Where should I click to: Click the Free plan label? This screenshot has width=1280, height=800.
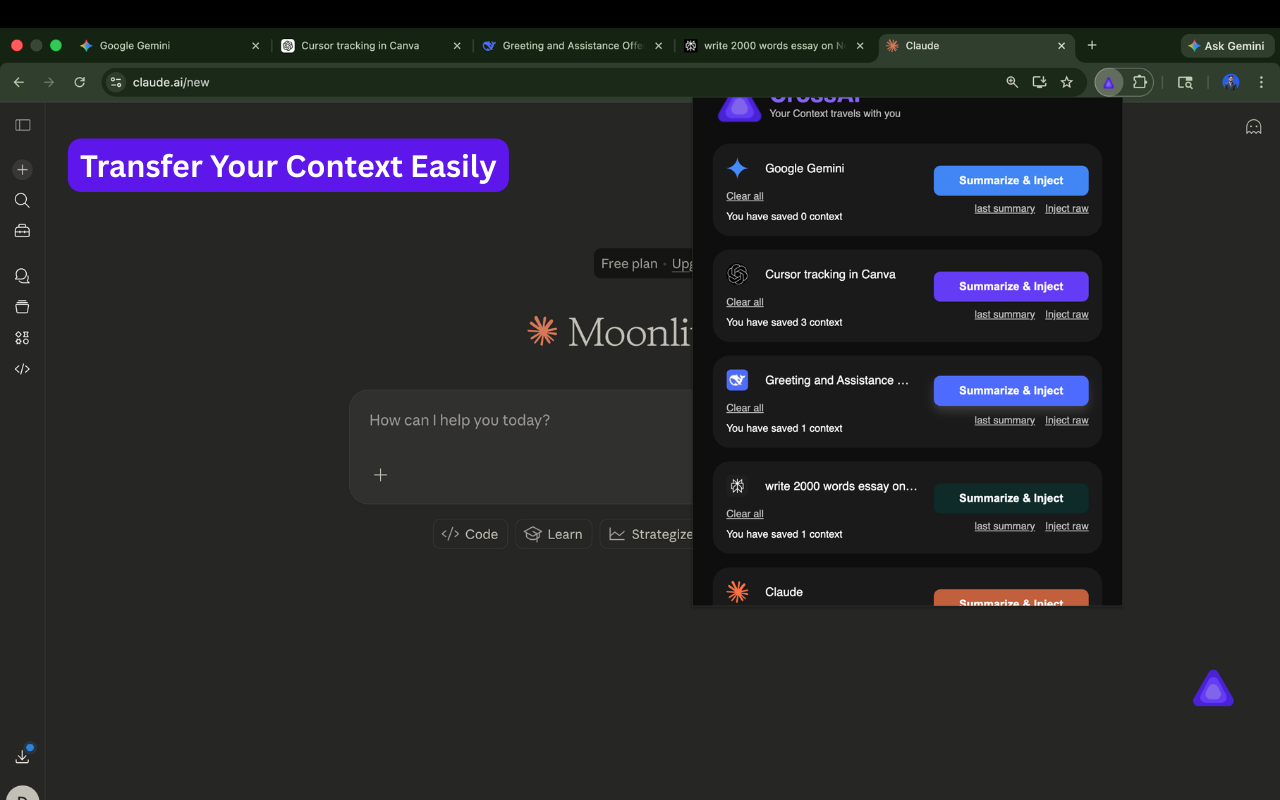629,264
